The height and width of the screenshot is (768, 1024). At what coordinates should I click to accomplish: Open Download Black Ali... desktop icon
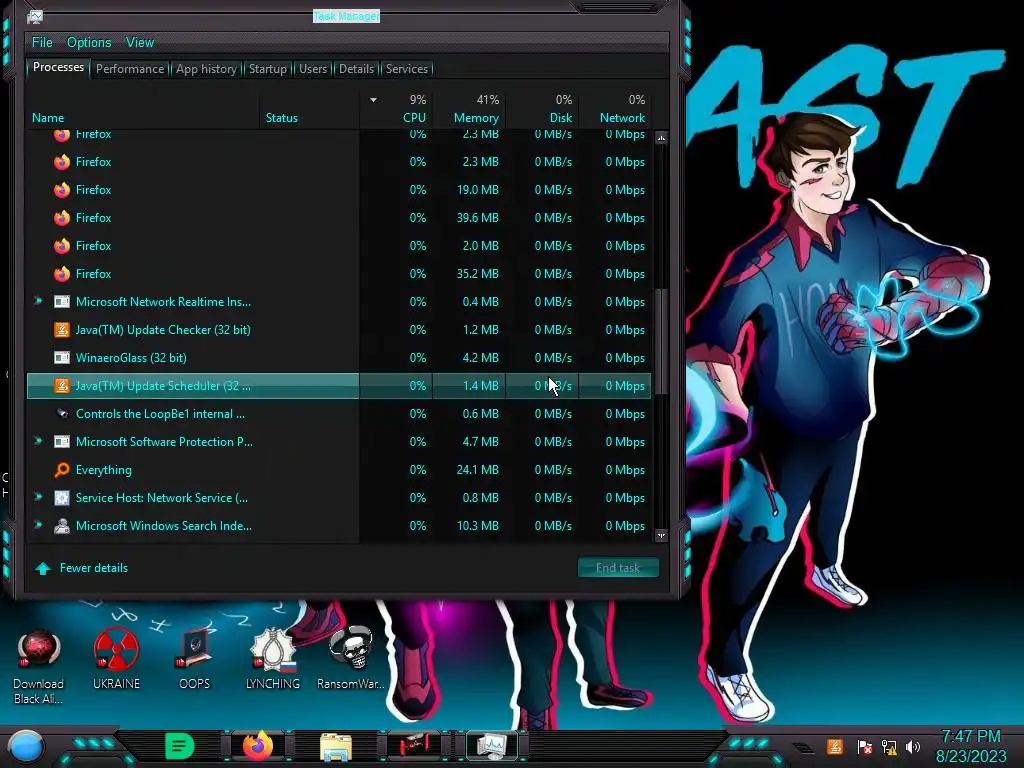39,666
